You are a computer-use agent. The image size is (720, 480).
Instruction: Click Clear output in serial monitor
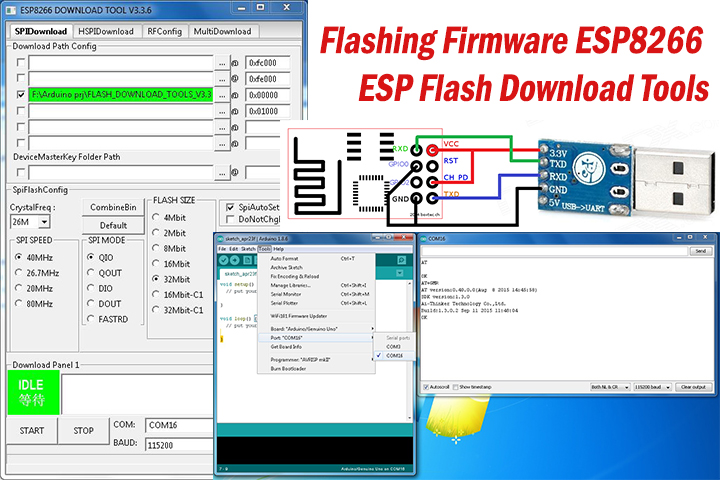(x=693, y=387)
